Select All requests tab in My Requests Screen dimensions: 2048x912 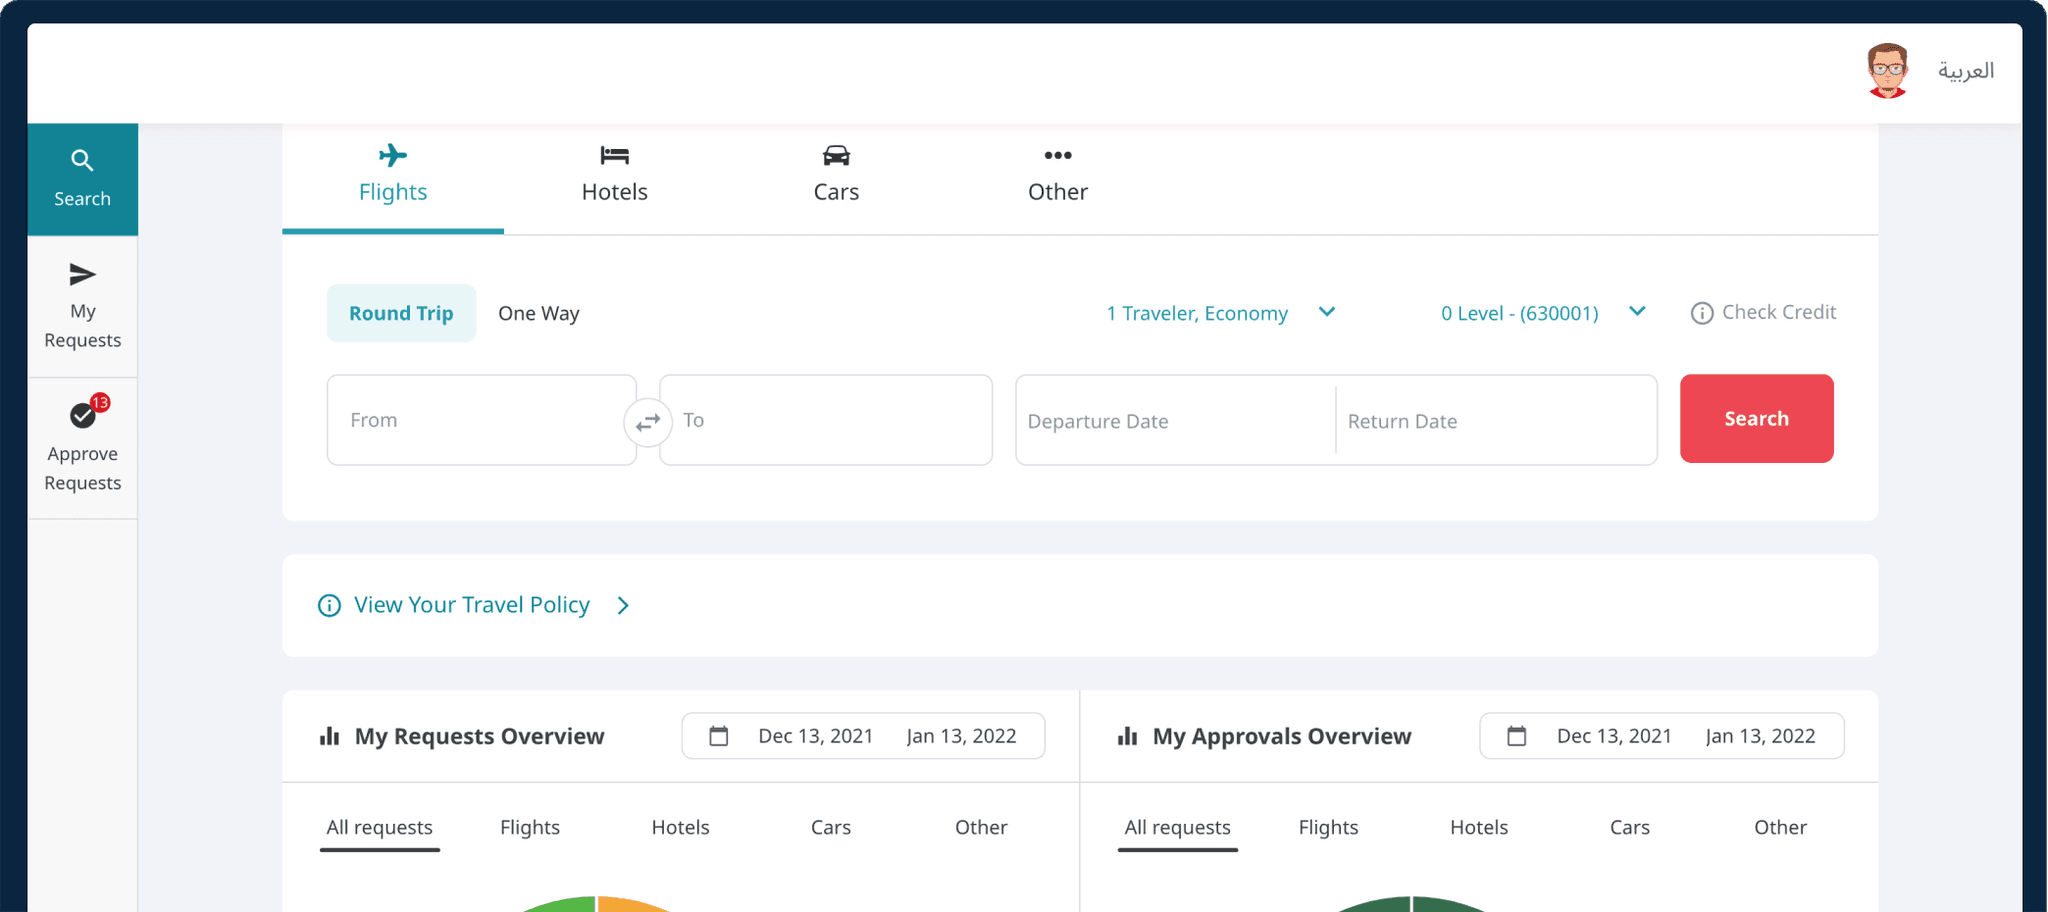380,828
